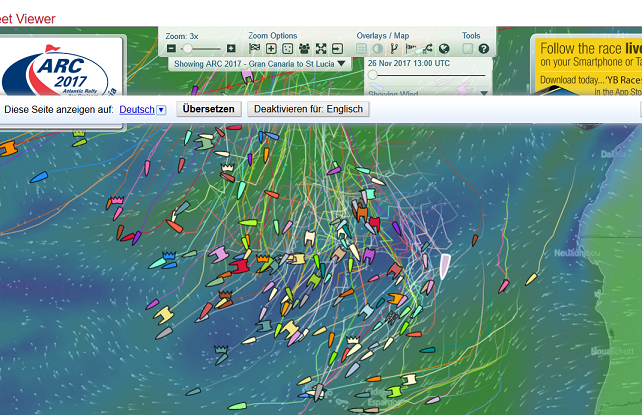This screenshot has height=415, width=642.
Task: Click the ARC 2017 logo
Action: 58,70
